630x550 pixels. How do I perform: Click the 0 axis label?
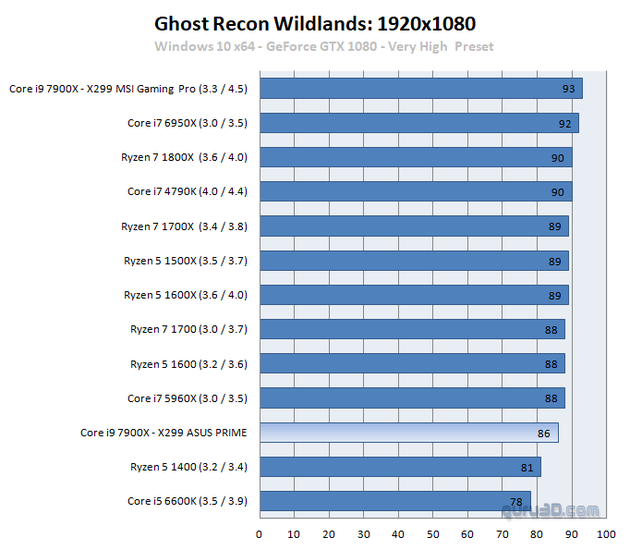[x=259, y=534]
